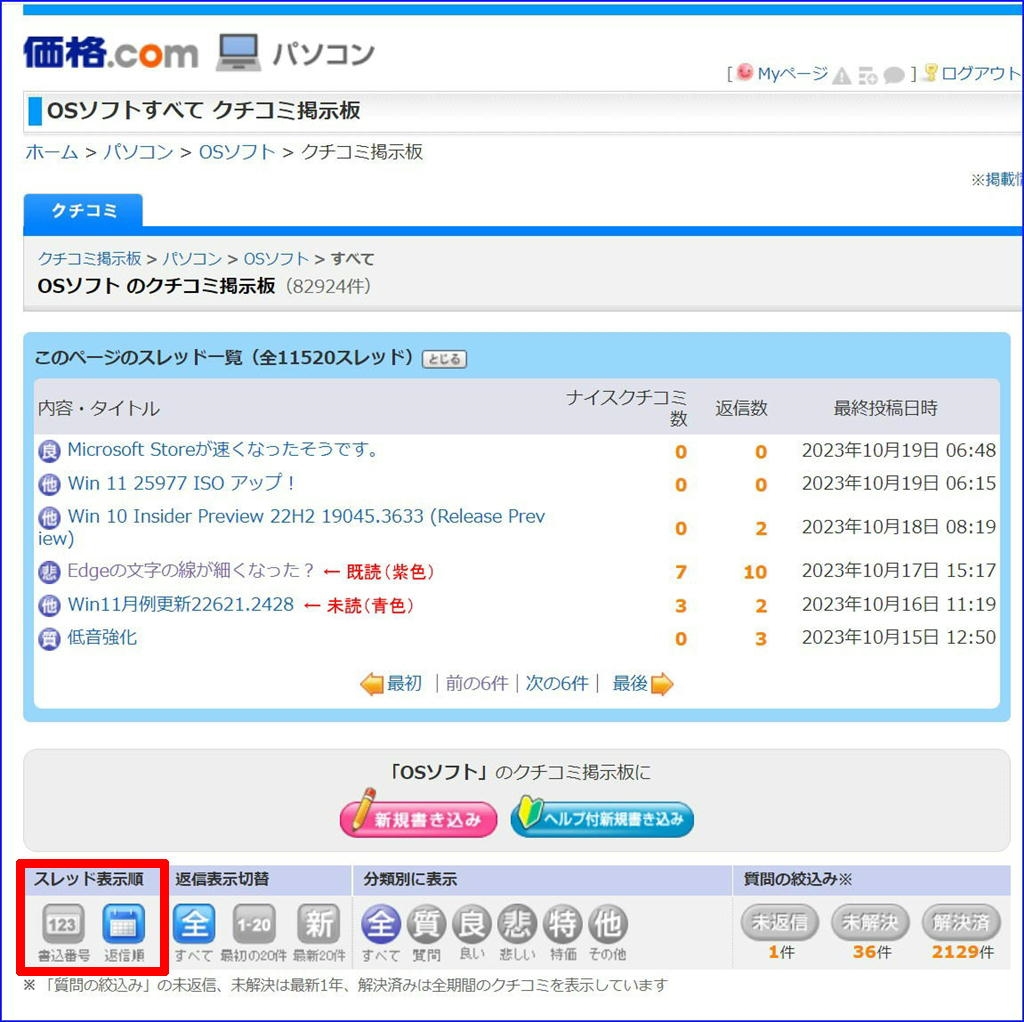Viewport: 1024px width, 1022px height.
Task: Click 36件 count under 未解決
Action: click(871, 952)
